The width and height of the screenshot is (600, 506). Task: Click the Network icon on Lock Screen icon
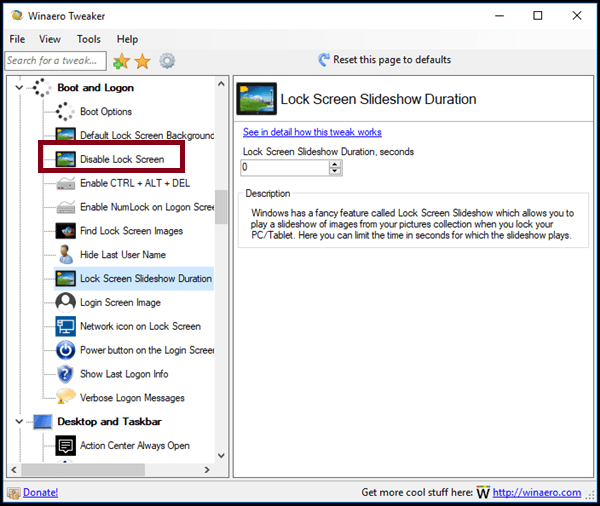coord(65,326)
